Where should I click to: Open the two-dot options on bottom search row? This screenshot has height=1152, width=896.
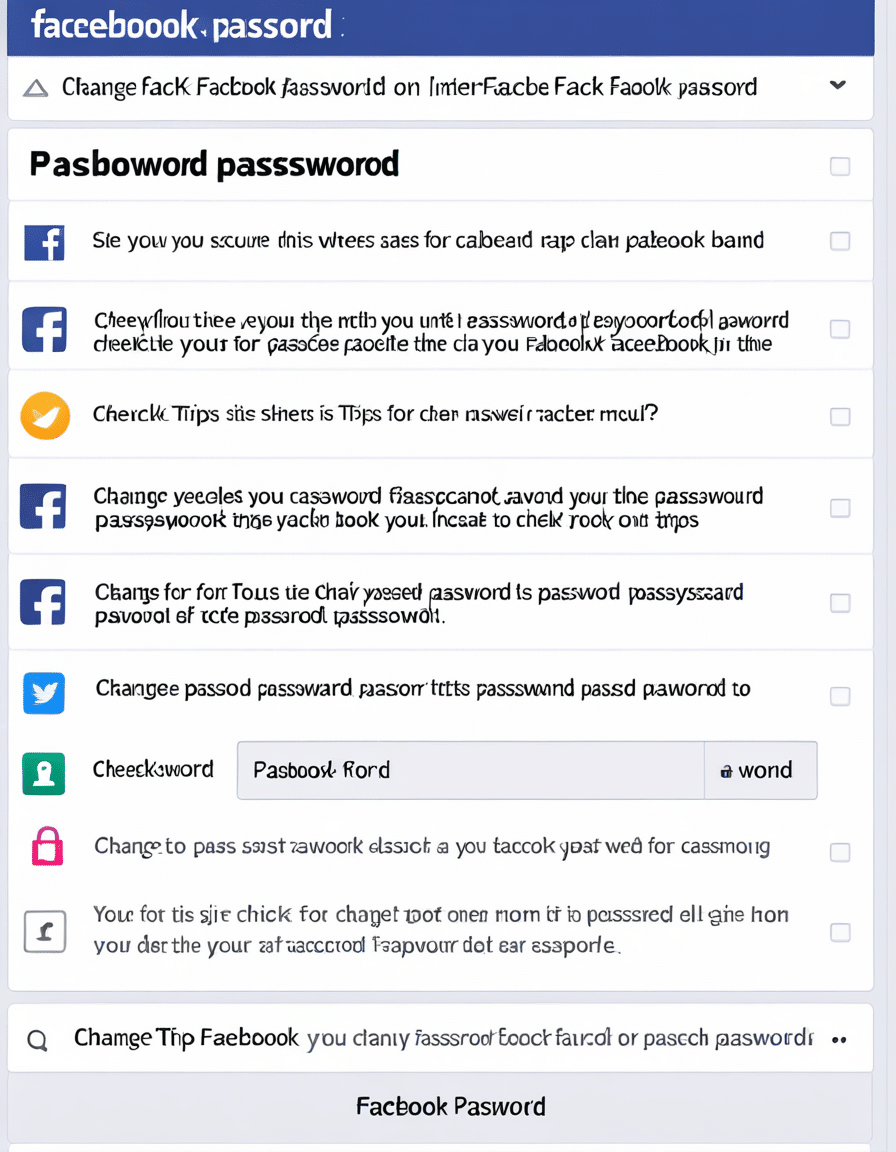pos(839,1040)
